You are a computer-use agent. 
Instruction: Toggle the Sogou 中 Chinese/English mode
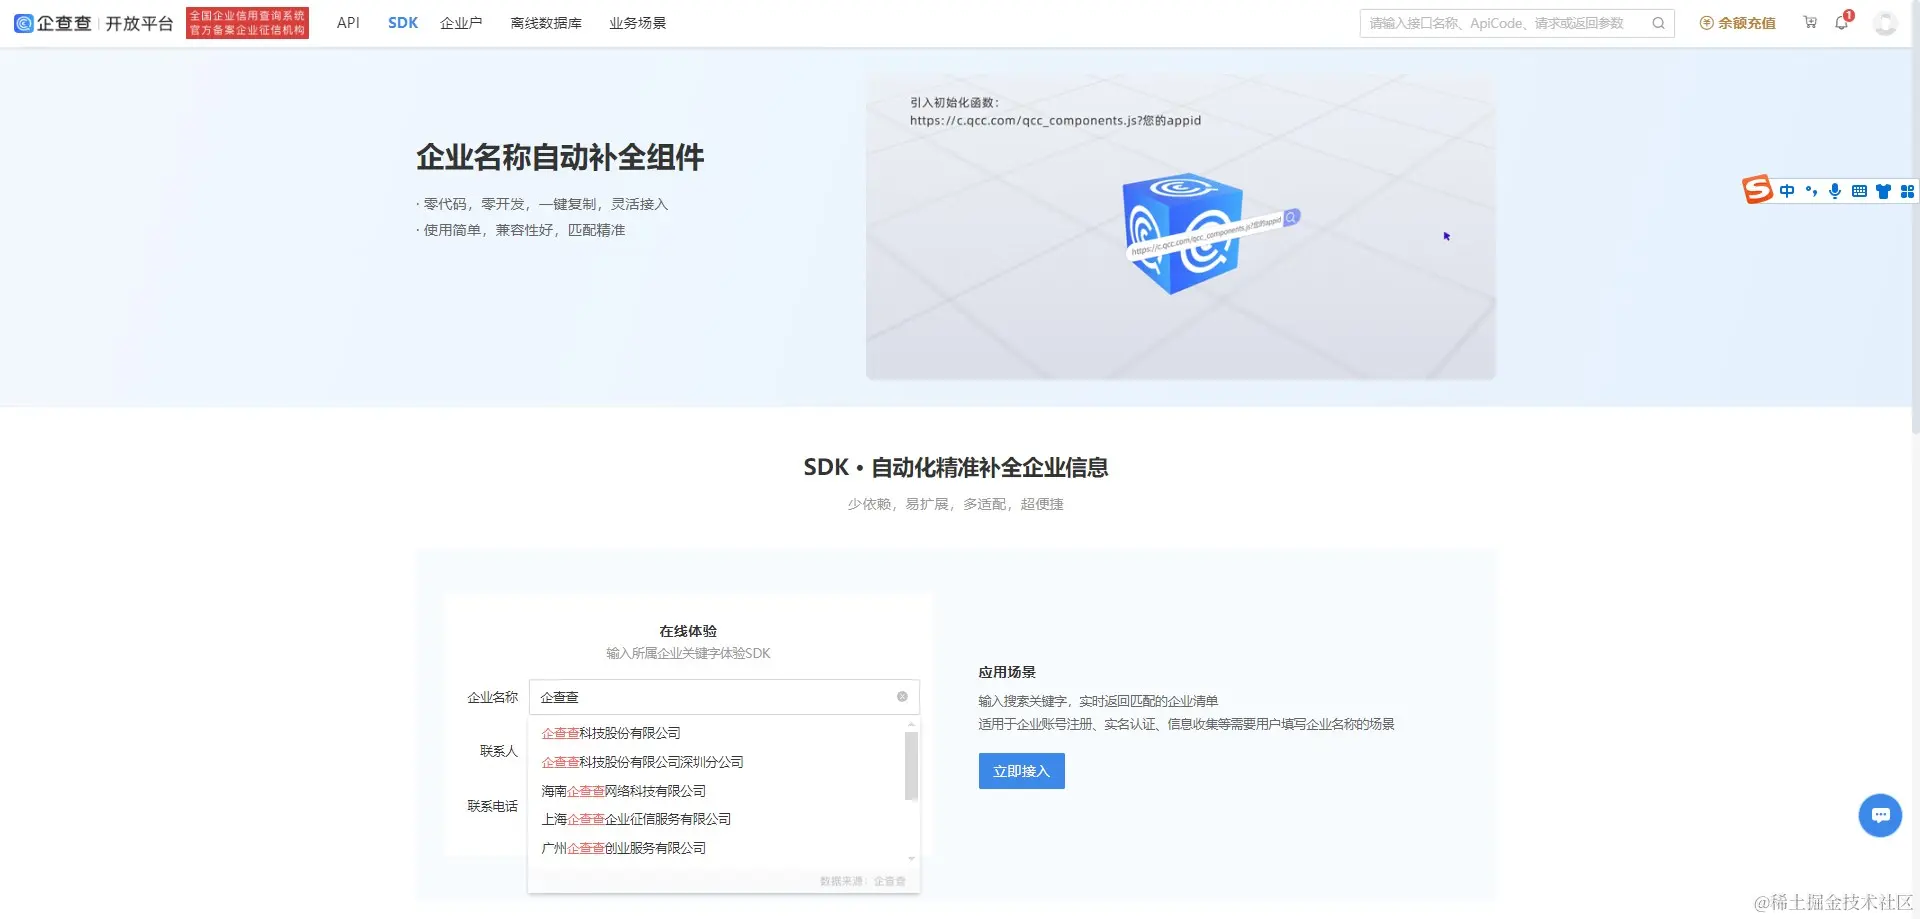coord(1787,191)
